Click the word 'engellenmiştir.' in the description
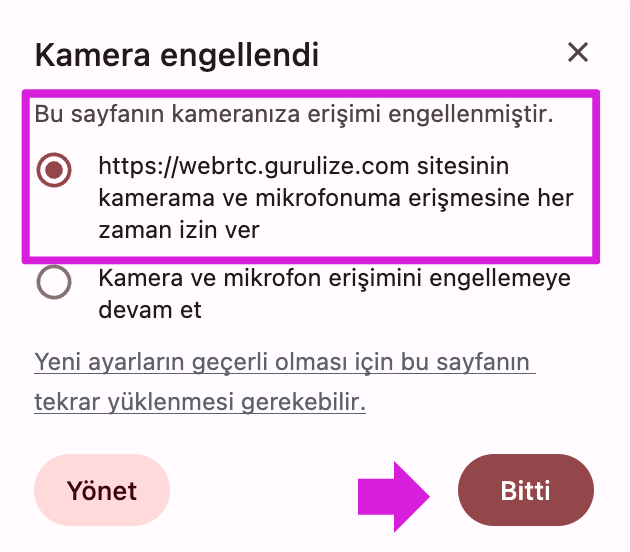 pos(471,114)
